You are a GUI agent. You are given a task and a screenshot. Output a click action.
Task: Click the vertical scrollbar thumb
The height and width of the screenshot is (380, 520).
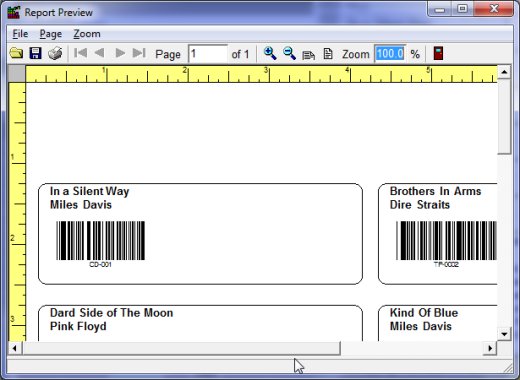pos(504,117)
